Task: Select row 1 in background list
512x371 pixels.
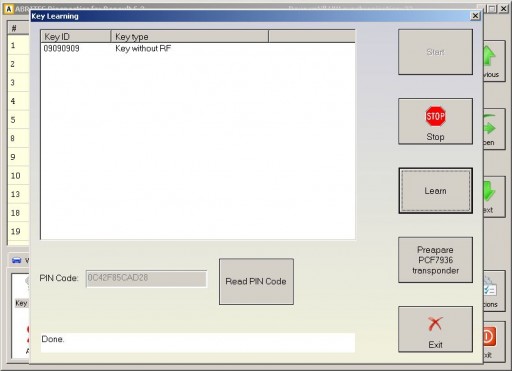Action: [x=18, y=45]
